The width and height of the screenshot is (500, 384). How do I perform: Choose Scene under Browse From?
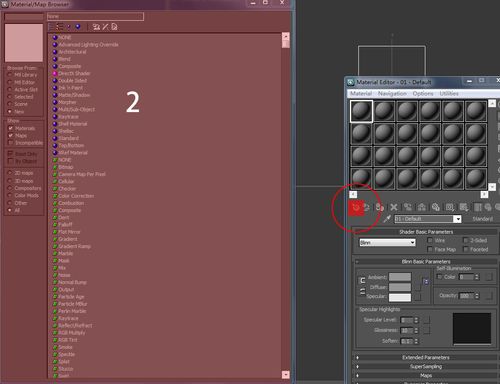pos(10,104)
